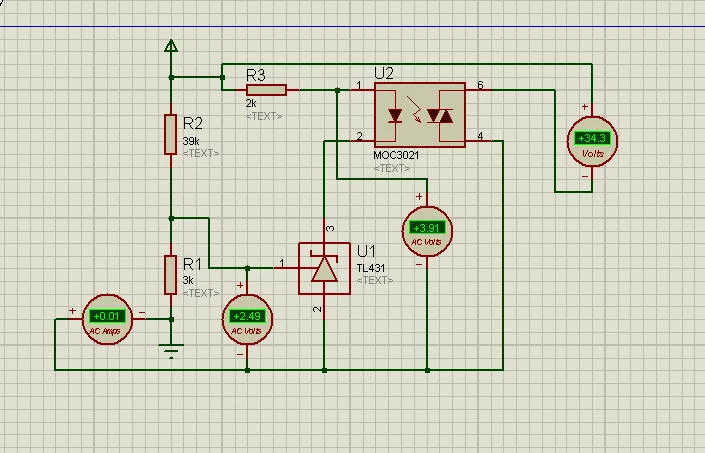The height and width of the screenshot is (453, 705).
Task: Select the DC voltmeter reading +34.3
Action: tap(592, 143)
